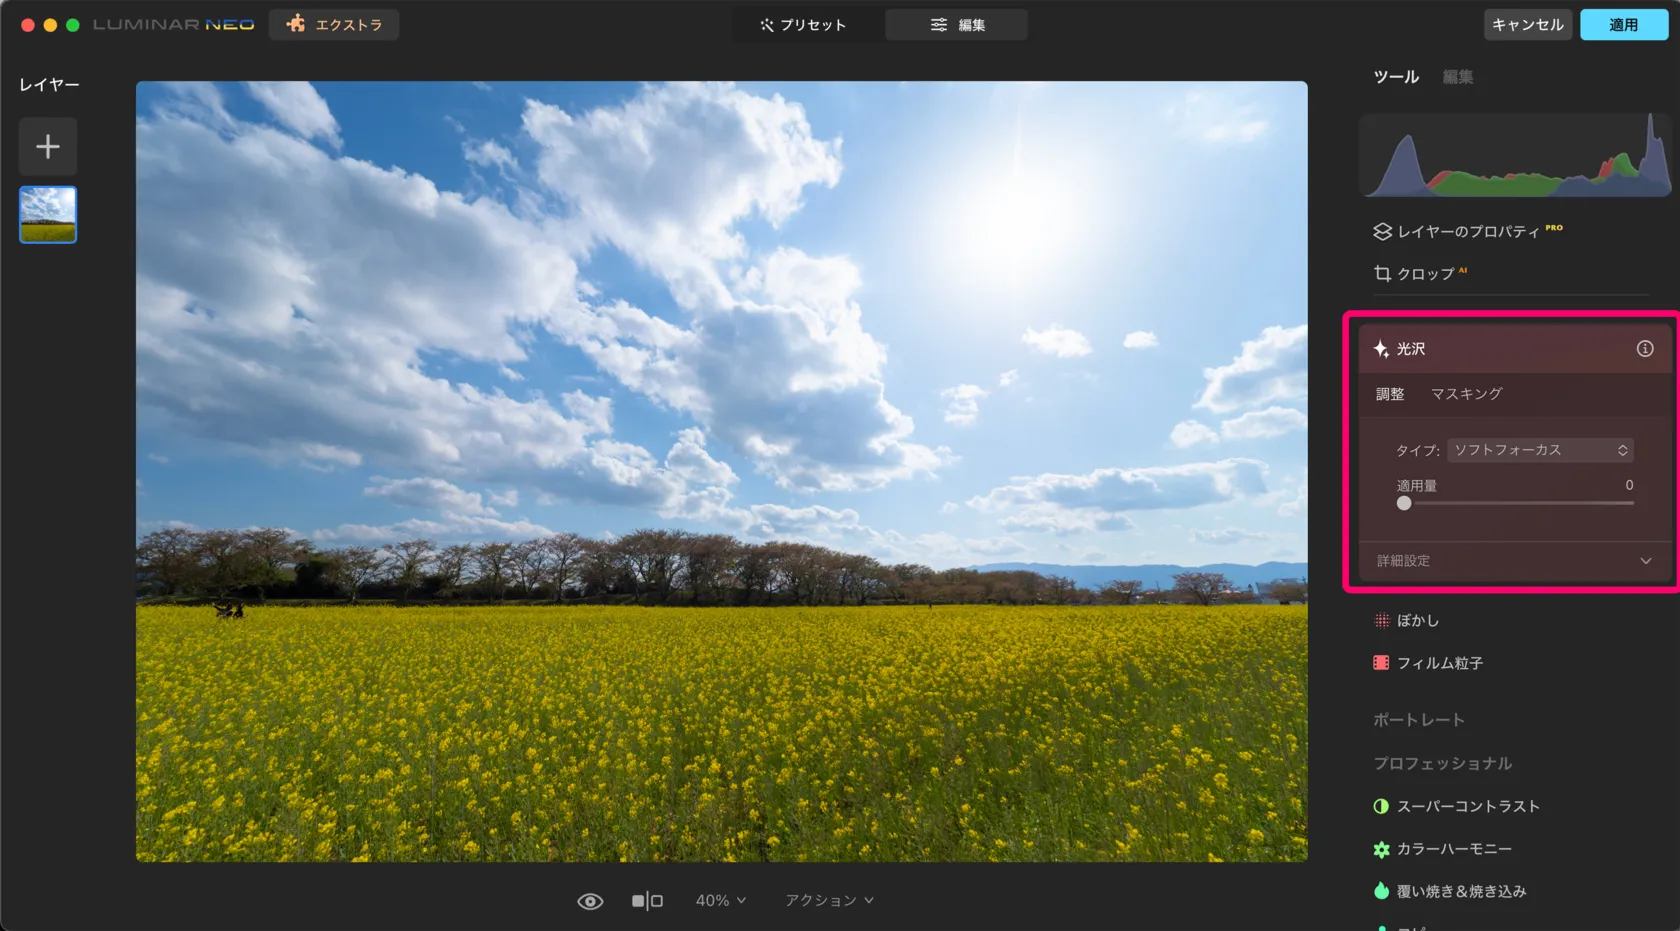The image size is (1680, 931).
Task: Open the 覆い焼き&焼き込み dodge burn tool
Action: [x=1460, y=891]
